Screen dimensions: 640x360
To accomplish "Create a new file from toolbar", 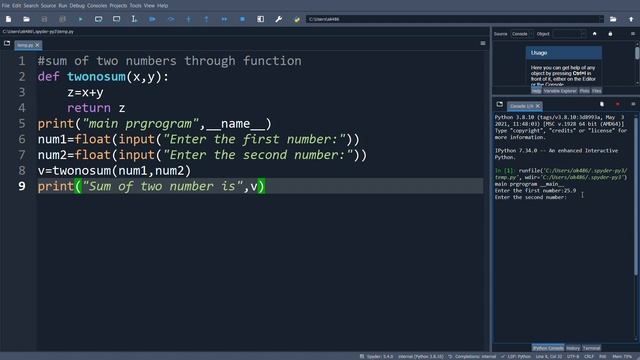I will (9, 19).
